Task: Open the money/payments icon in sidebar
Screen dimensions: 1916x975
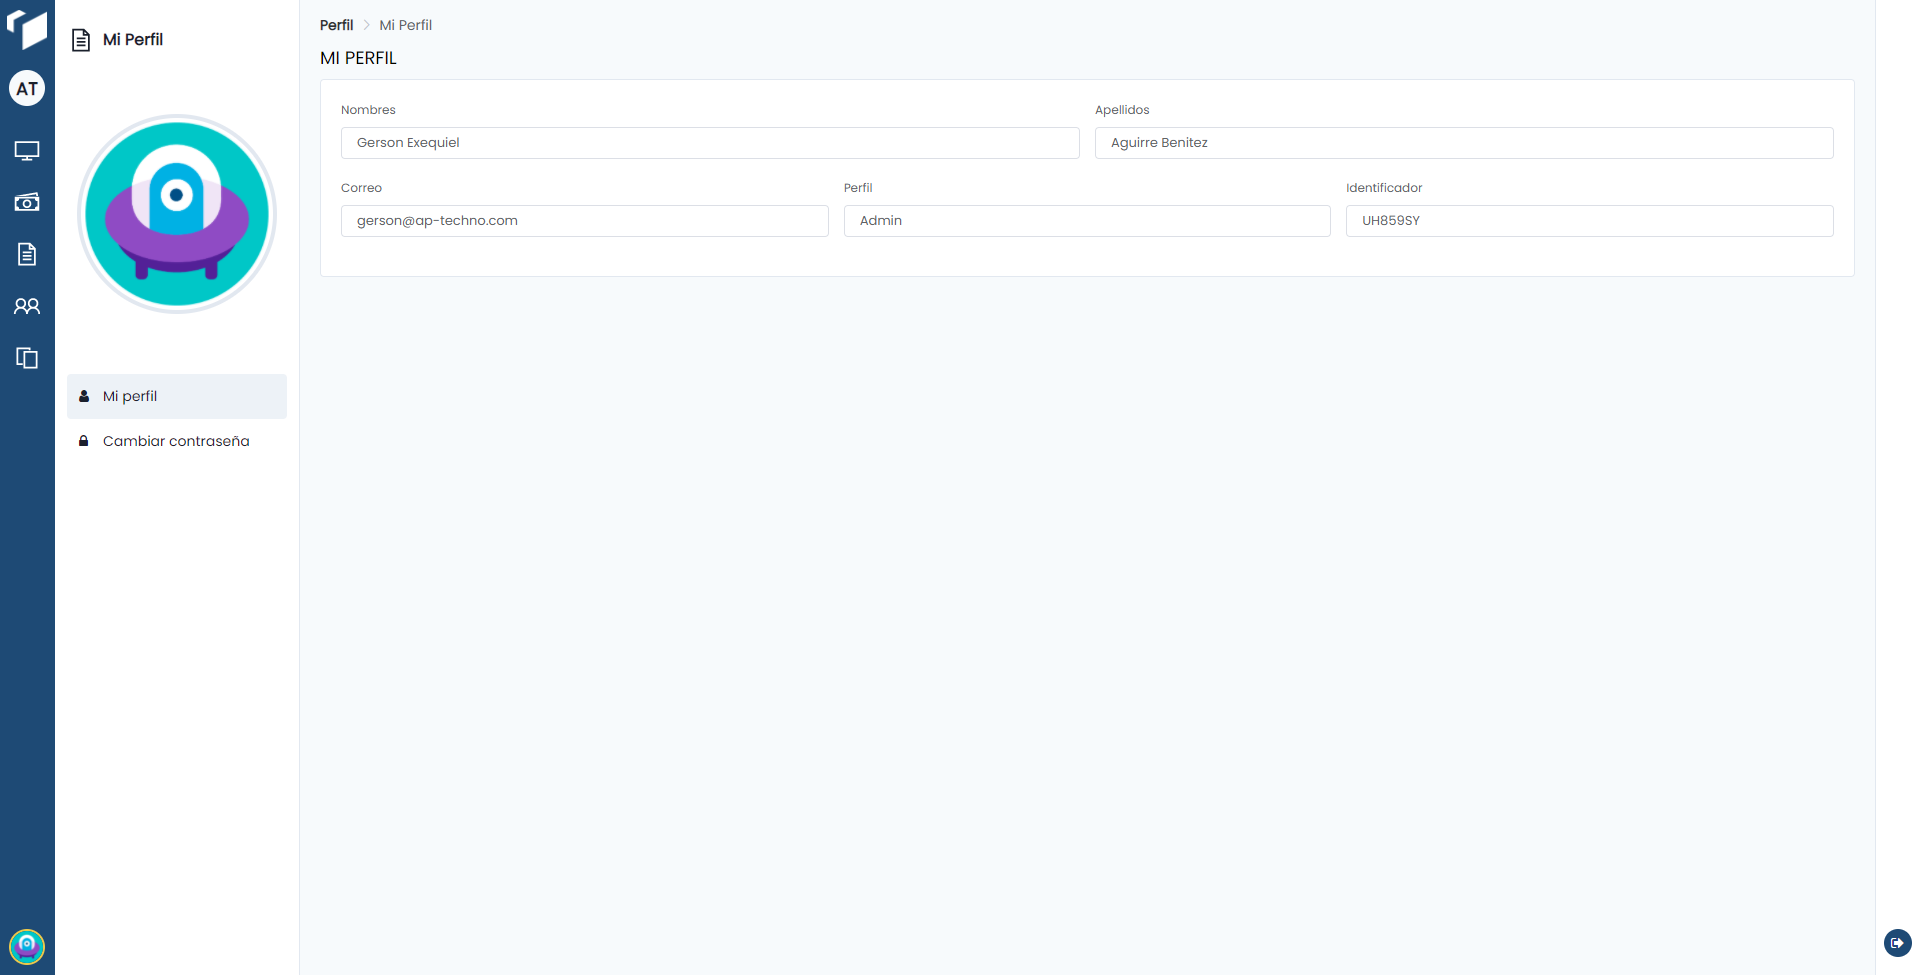Action: (x=27, y=202)
